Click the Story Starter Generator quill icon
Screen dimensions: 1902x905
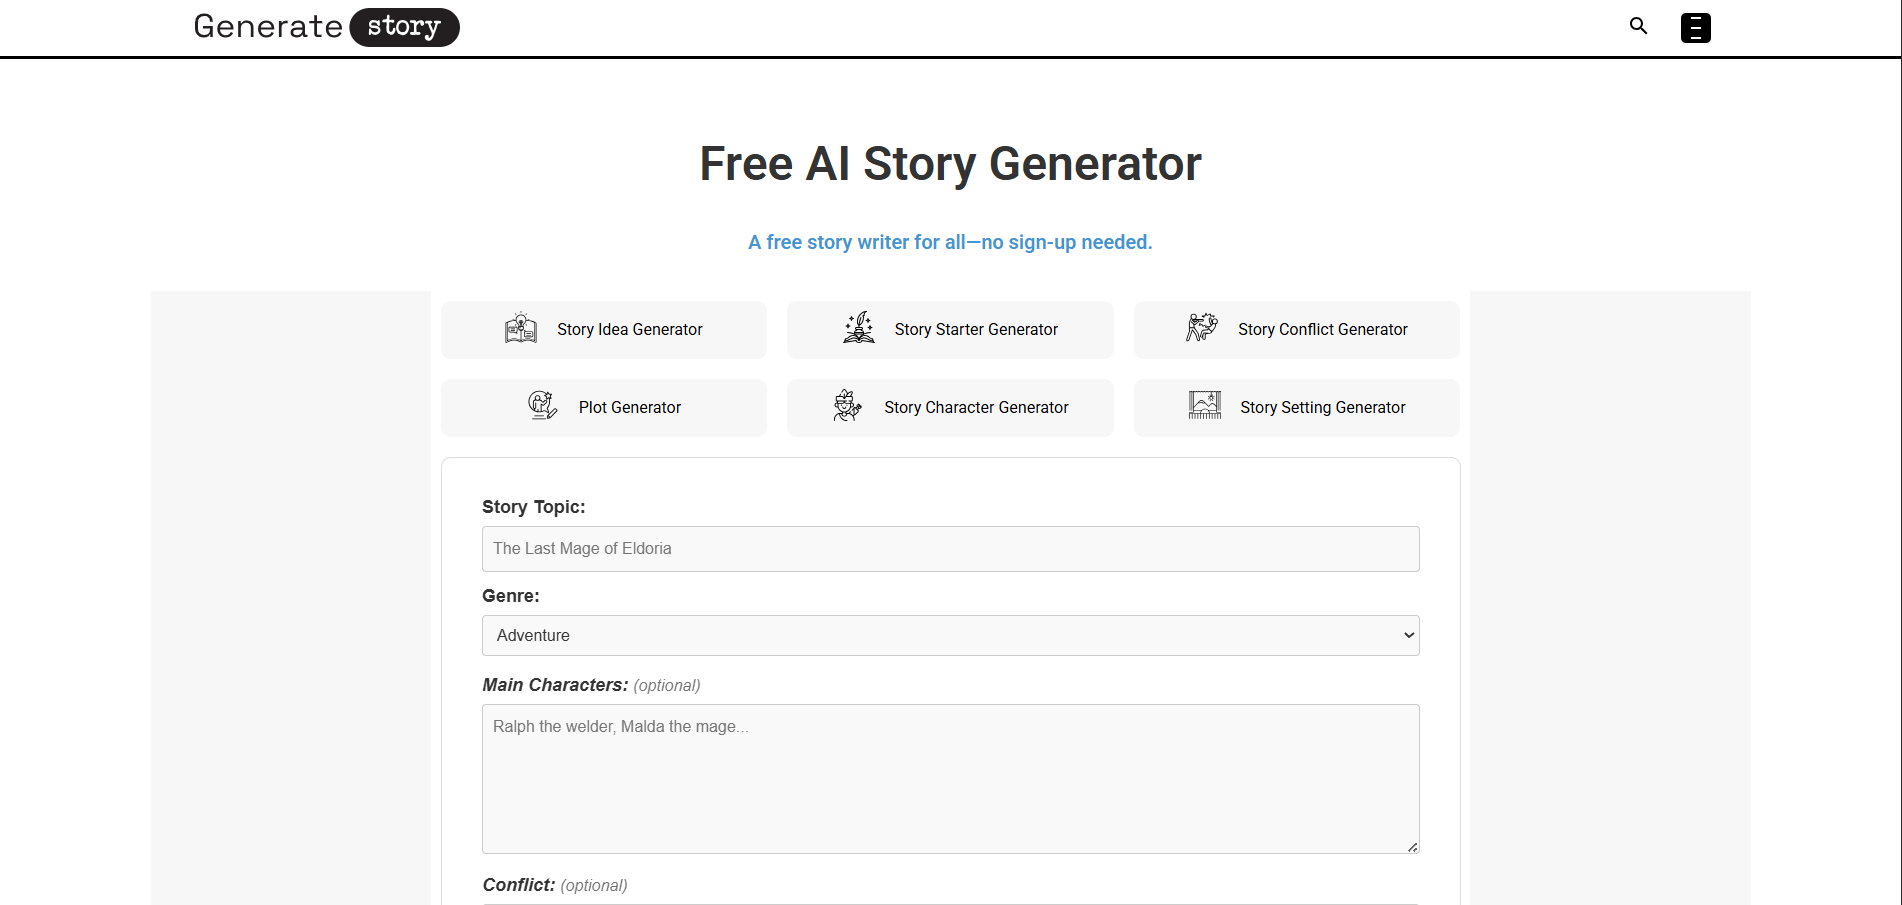(x=858, y=328)
